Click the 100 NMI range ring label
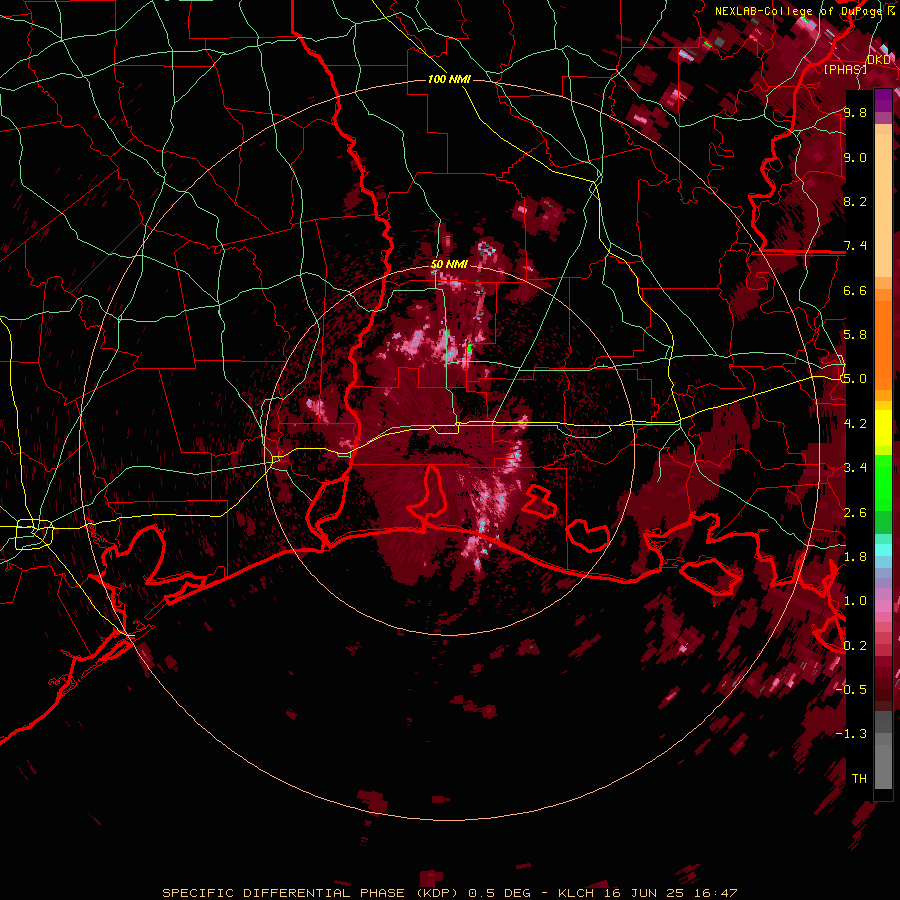The height and width of the screenshot is (900, 900). 449,79
